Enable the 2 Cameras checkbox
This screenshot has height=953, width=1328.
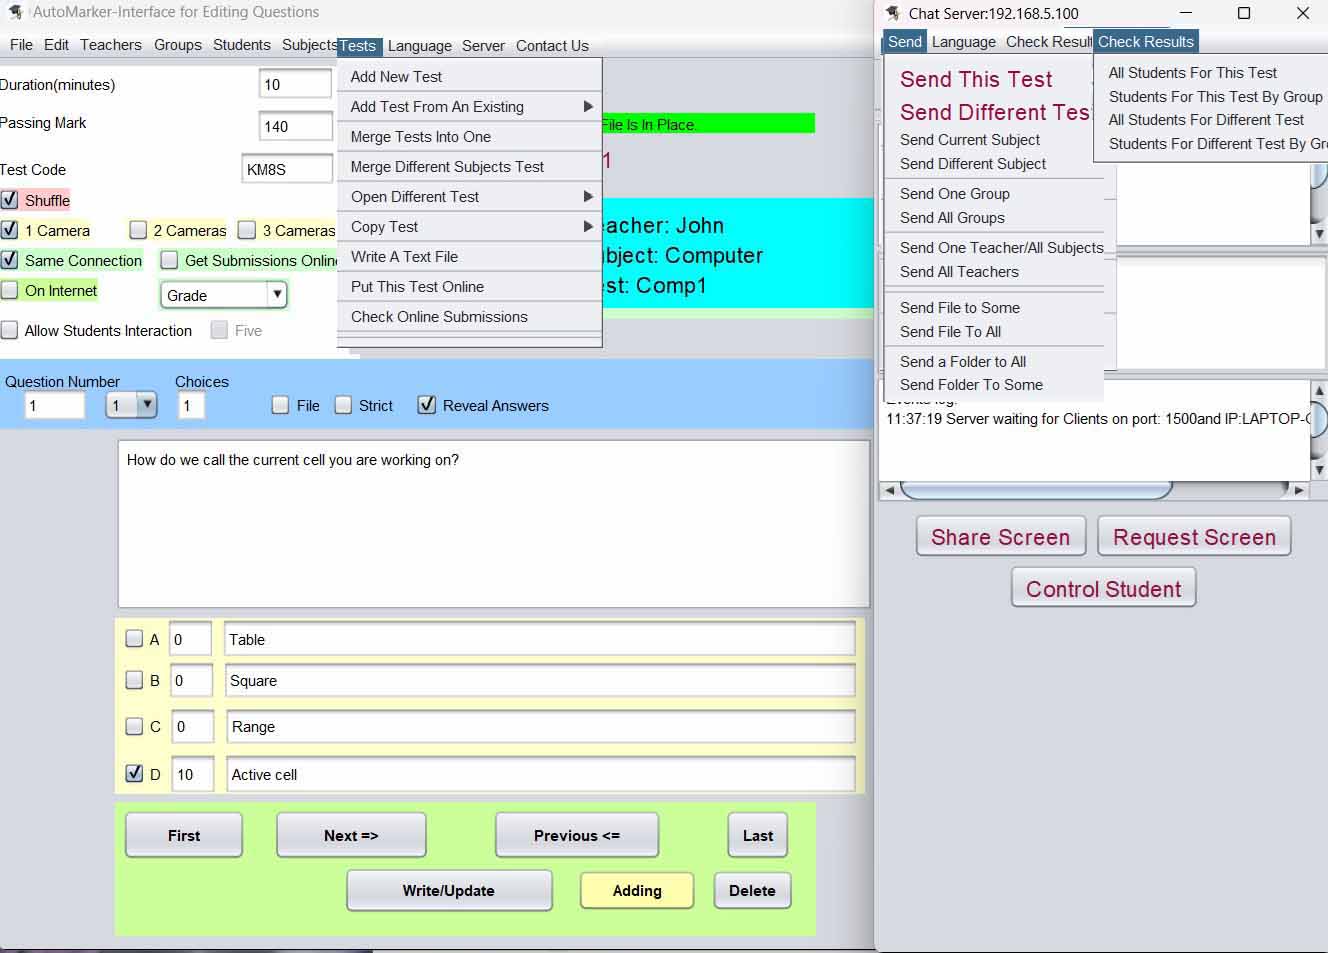click(x=139, y=230)
